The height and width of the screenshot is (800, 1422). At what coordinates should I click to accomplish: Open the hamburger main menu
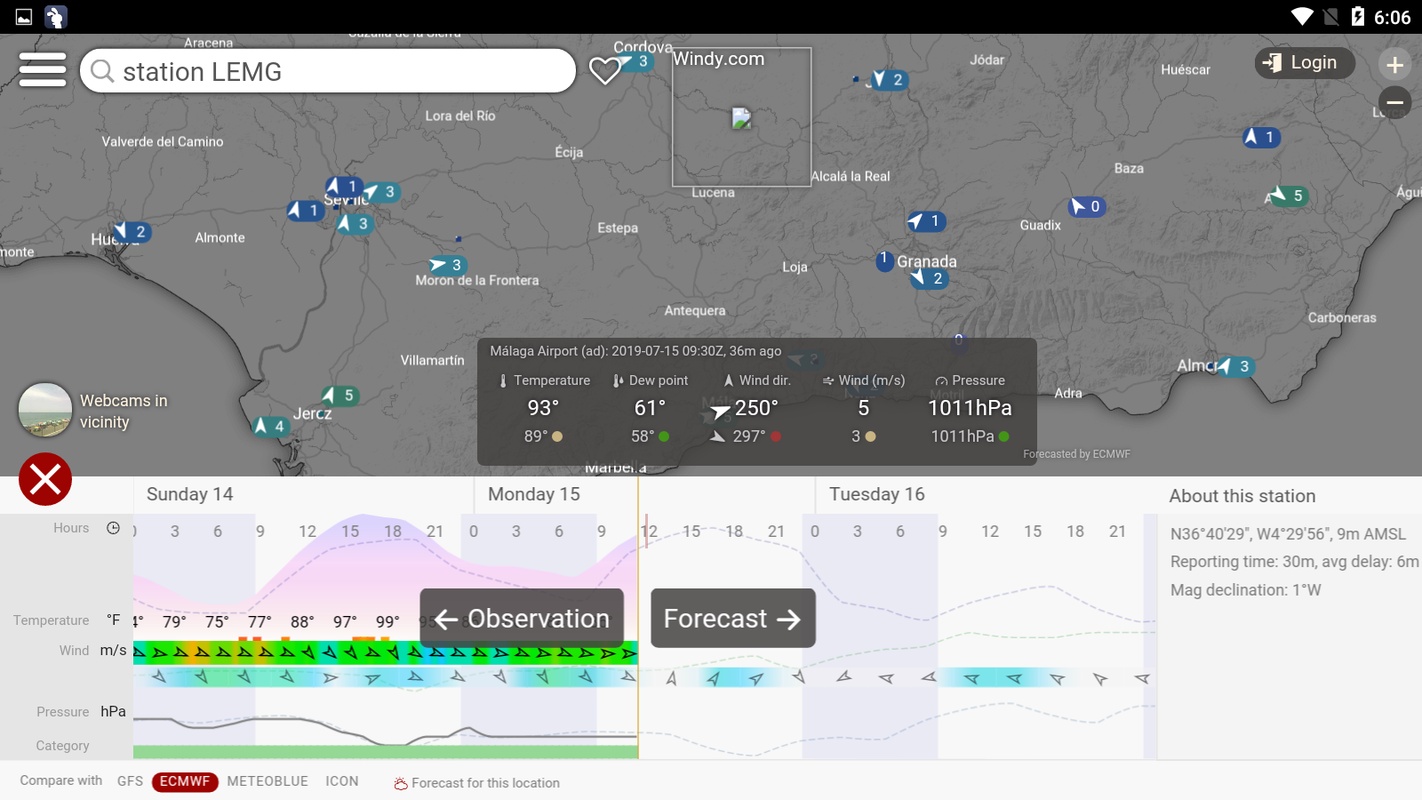pos(42,70)
